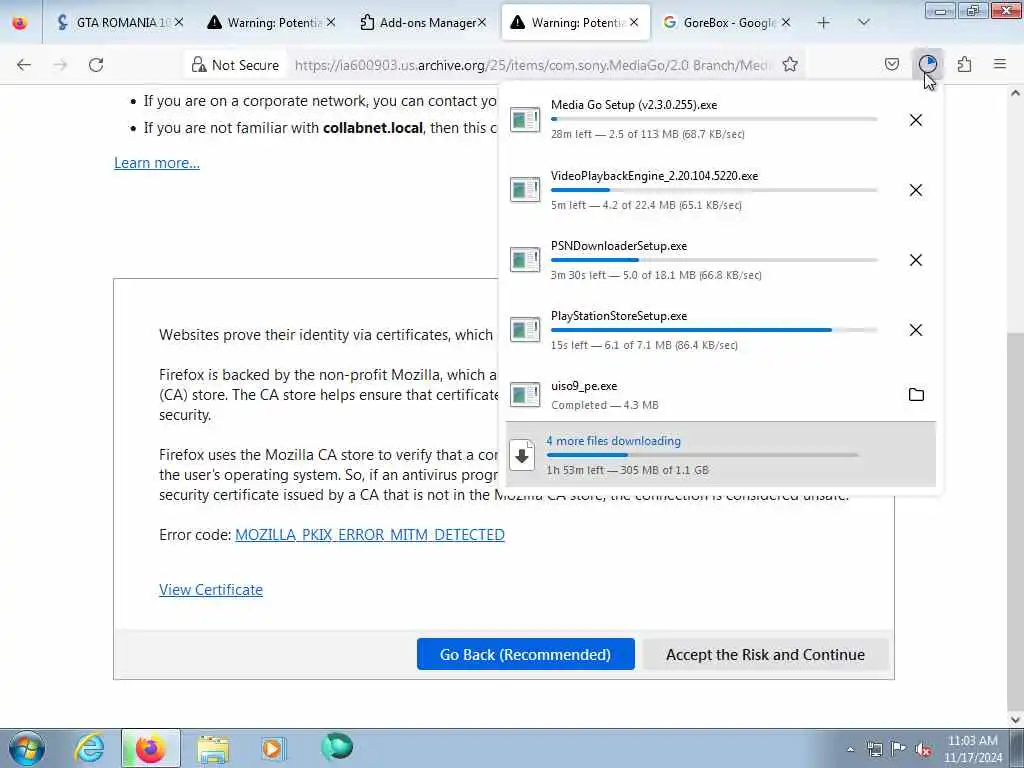This screenshot has height=768, width=1024.
Task: Click Go Back (Recommended) button
Action: coord(526,654)
